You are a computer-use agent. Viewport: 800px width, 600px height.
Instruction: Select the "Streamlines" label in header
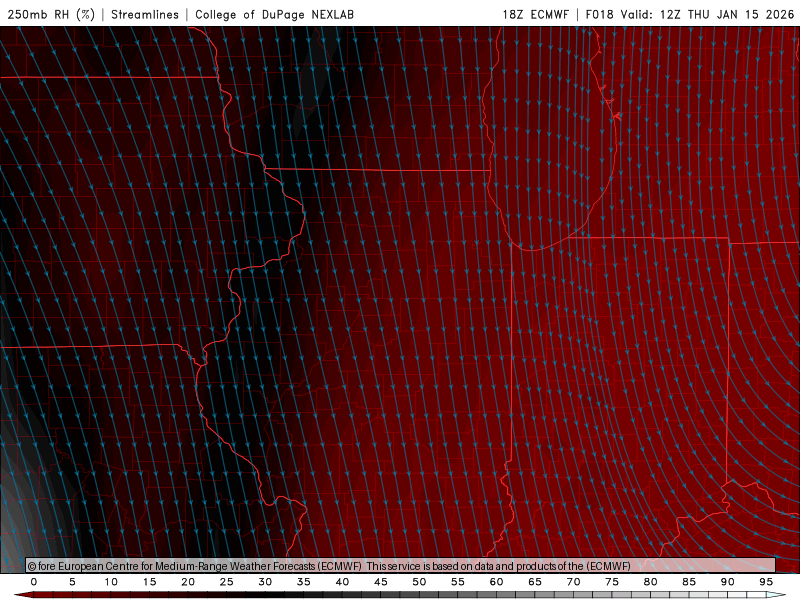point(145,14)
